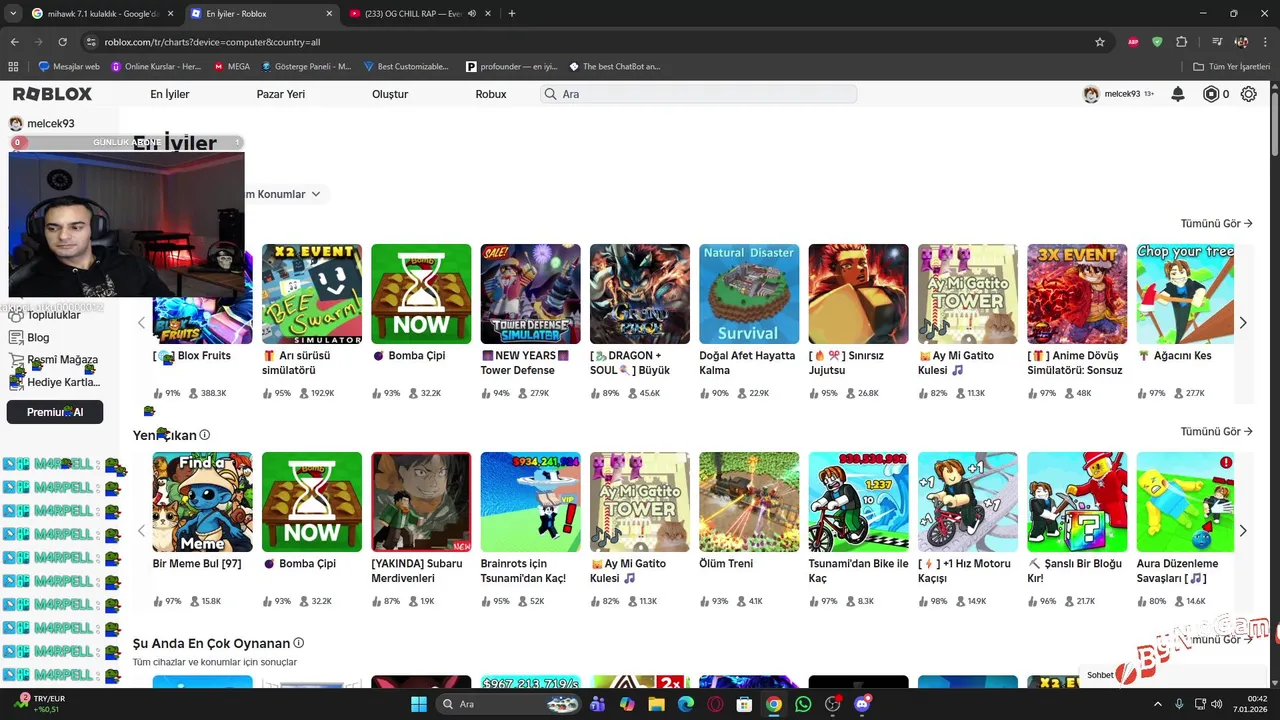Screen dimensions: 1280x720
Task: Click Tümünü Gör for Yeni Çıkan
Action: pyautogui.click(x=1216, y=432)
